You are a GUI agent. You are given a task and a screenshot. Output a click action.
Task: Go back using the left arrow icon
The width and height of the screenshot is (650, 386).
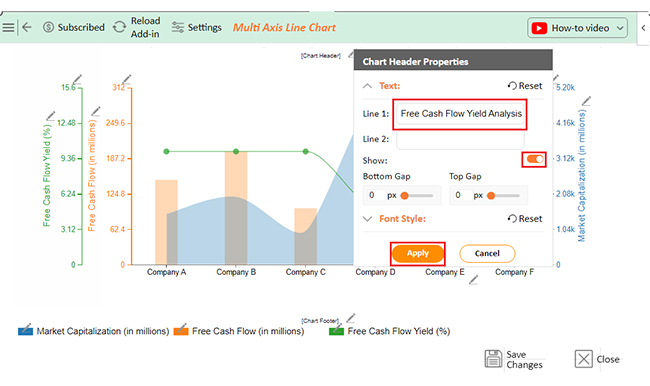point(27,27)
